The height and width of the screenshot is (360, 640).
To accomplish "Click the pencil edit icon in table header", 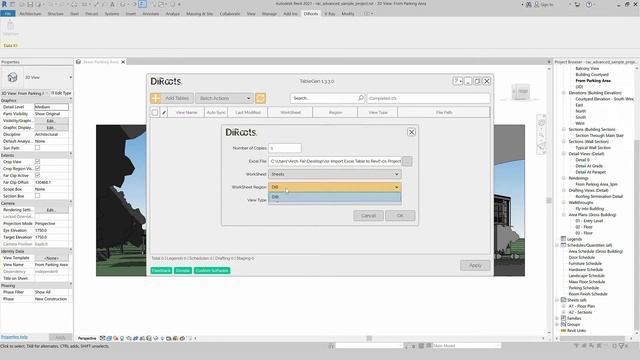I will pos(164,112).
